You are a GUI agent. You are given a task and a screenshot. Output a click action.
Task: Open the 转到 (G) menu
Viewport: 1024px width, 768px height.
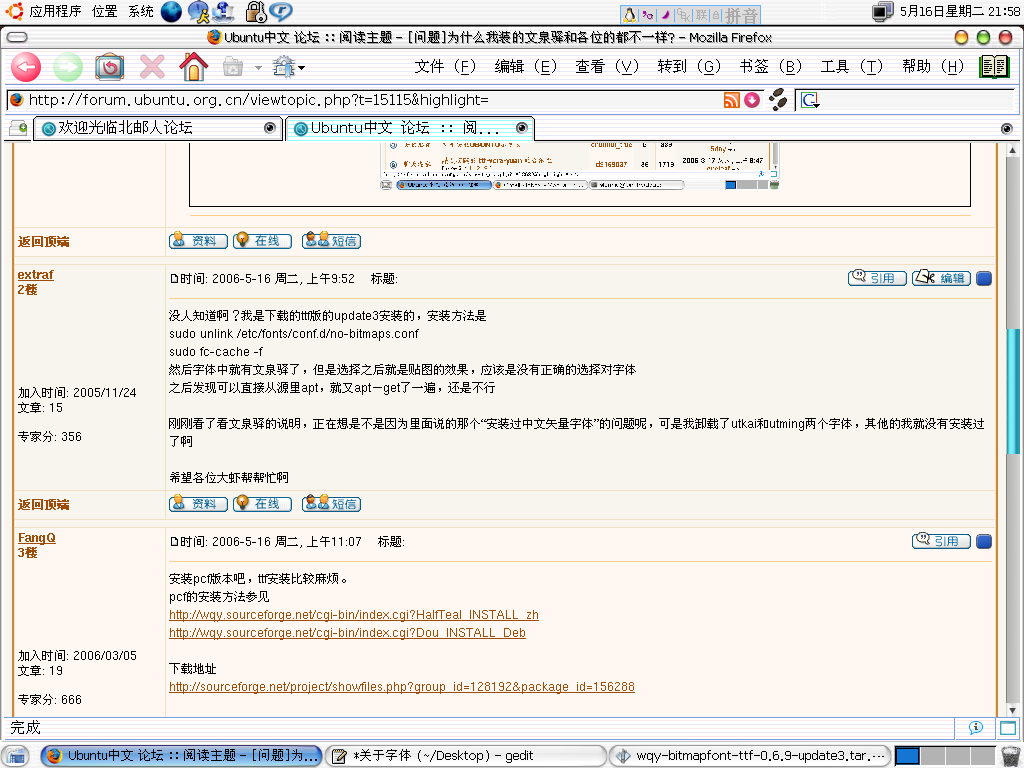[x=689, y=66]
